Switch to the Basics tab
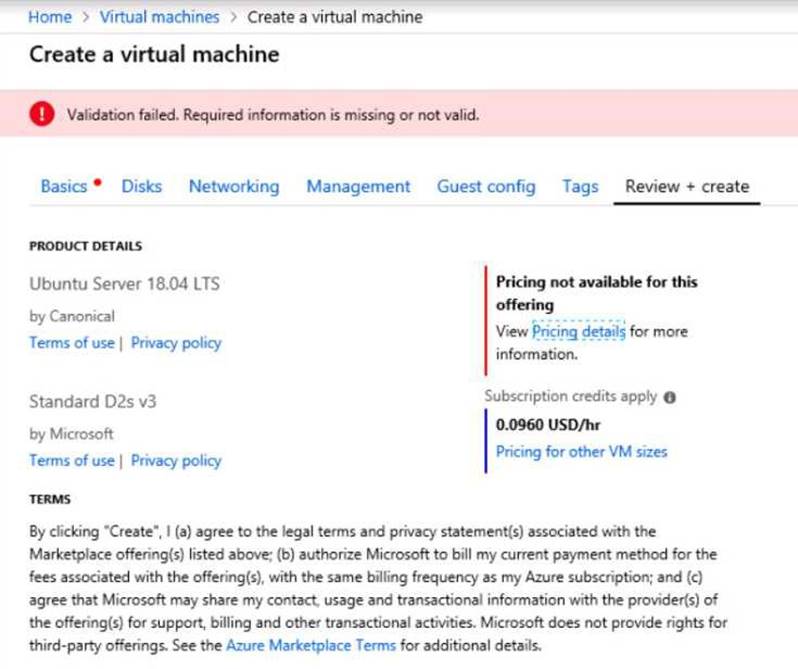This screenshot has width=798, height=669. [64, 186]
